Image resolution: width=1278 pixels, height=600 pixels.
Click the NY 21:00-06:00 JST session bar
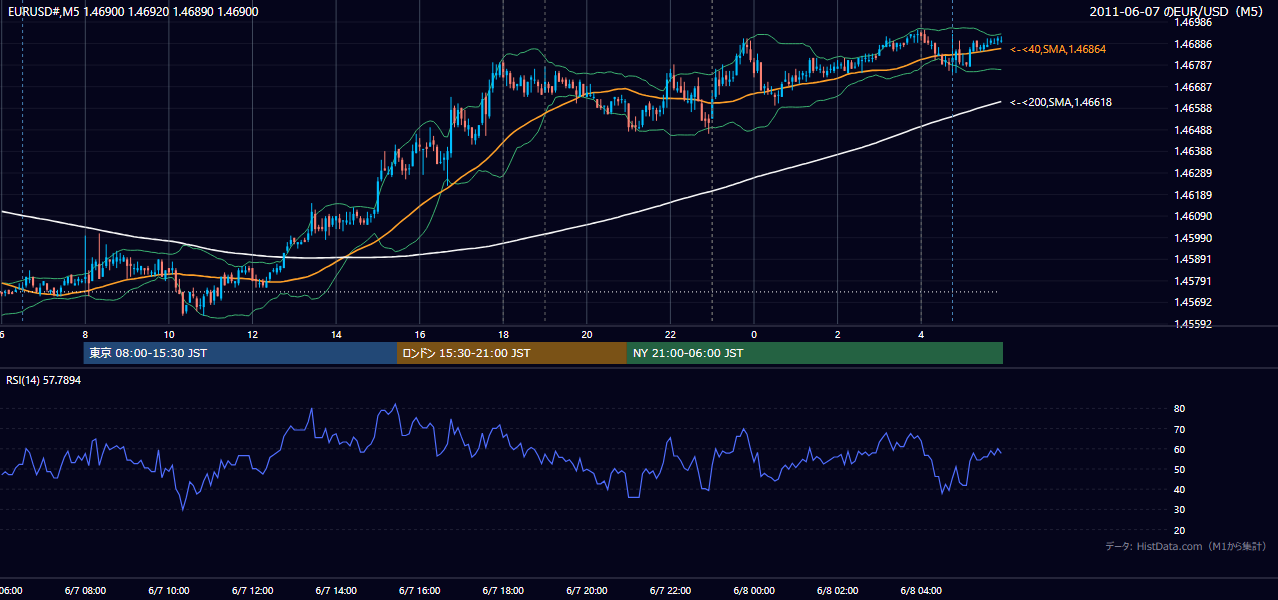(x=815, y=353)
